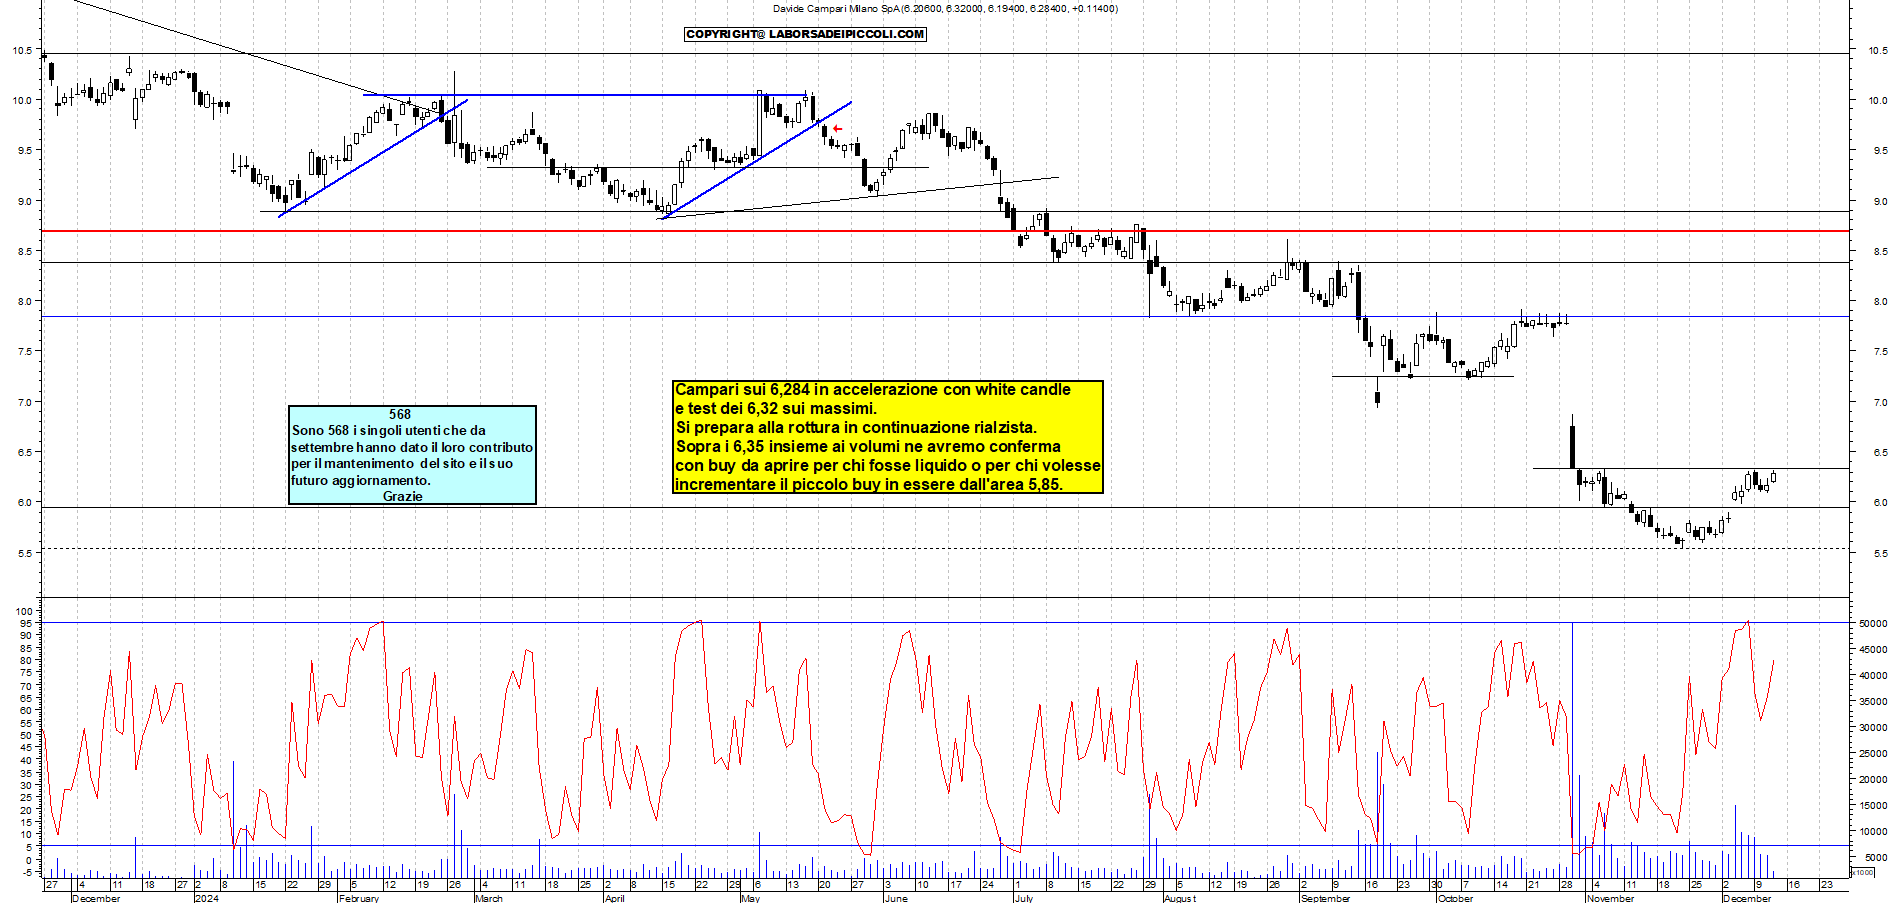The width and height of the screenshot is (1890, 903).
Task: Click the 'July' month label on the time axis
Action: (x=1023, y=898)
